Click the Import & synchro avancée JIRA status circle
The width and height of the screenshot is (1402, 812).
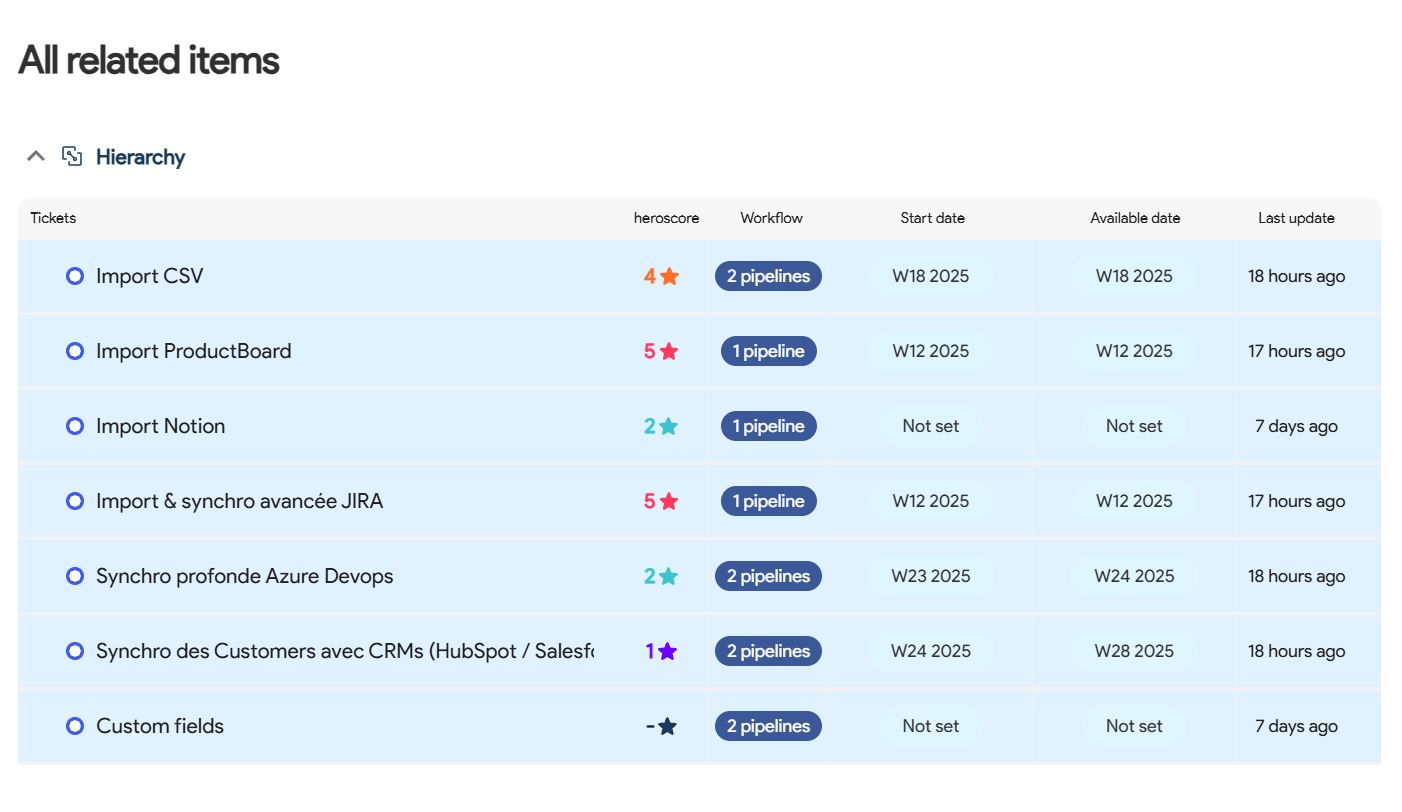(x=75, y=501)
